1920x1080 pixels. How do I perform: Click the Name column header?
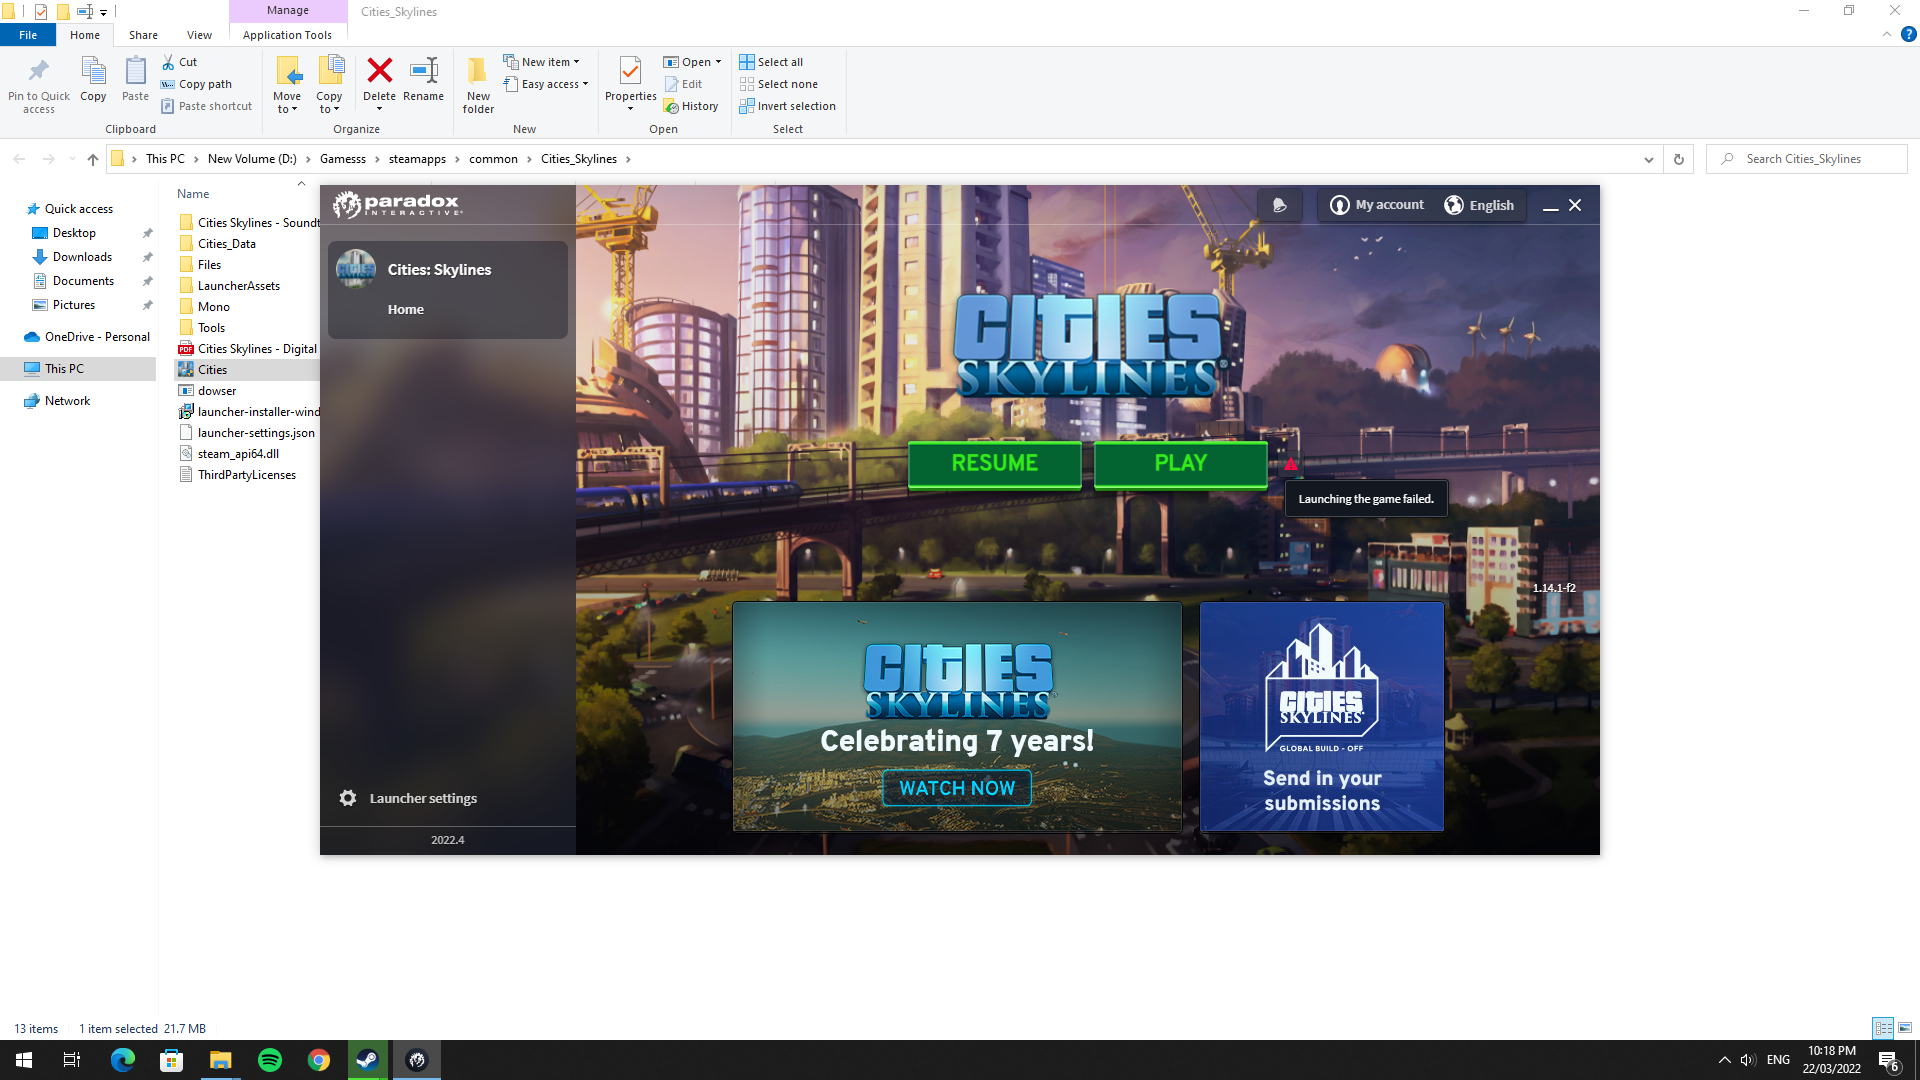tap(193, 194)
